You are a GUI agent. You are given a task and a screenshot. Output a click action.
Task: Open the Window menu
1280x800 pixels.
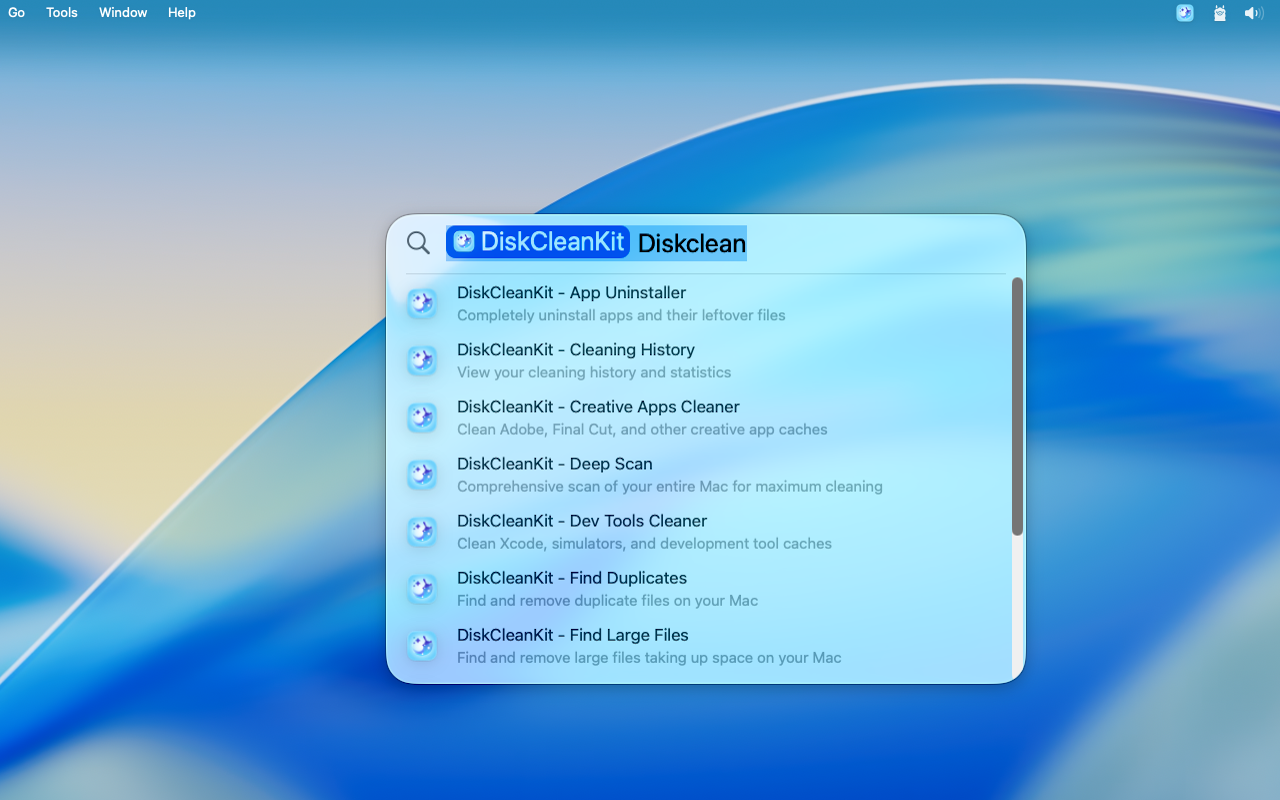[x=122, y=12]
